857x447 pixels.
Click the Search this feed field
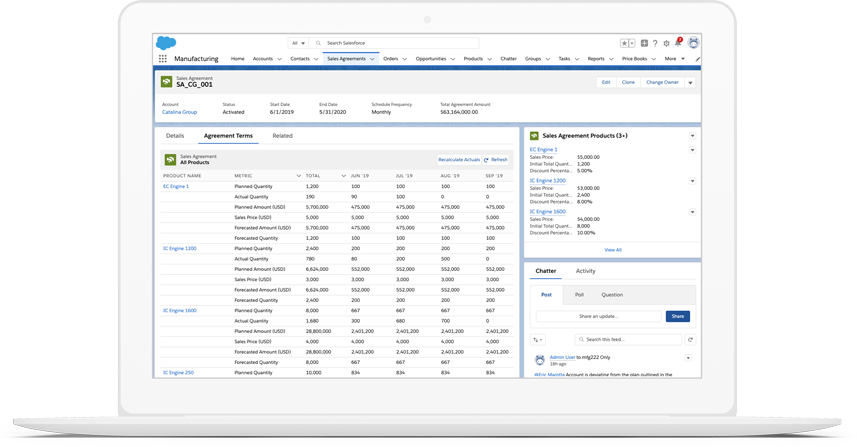pyautogui.click(x=628, y=340)
